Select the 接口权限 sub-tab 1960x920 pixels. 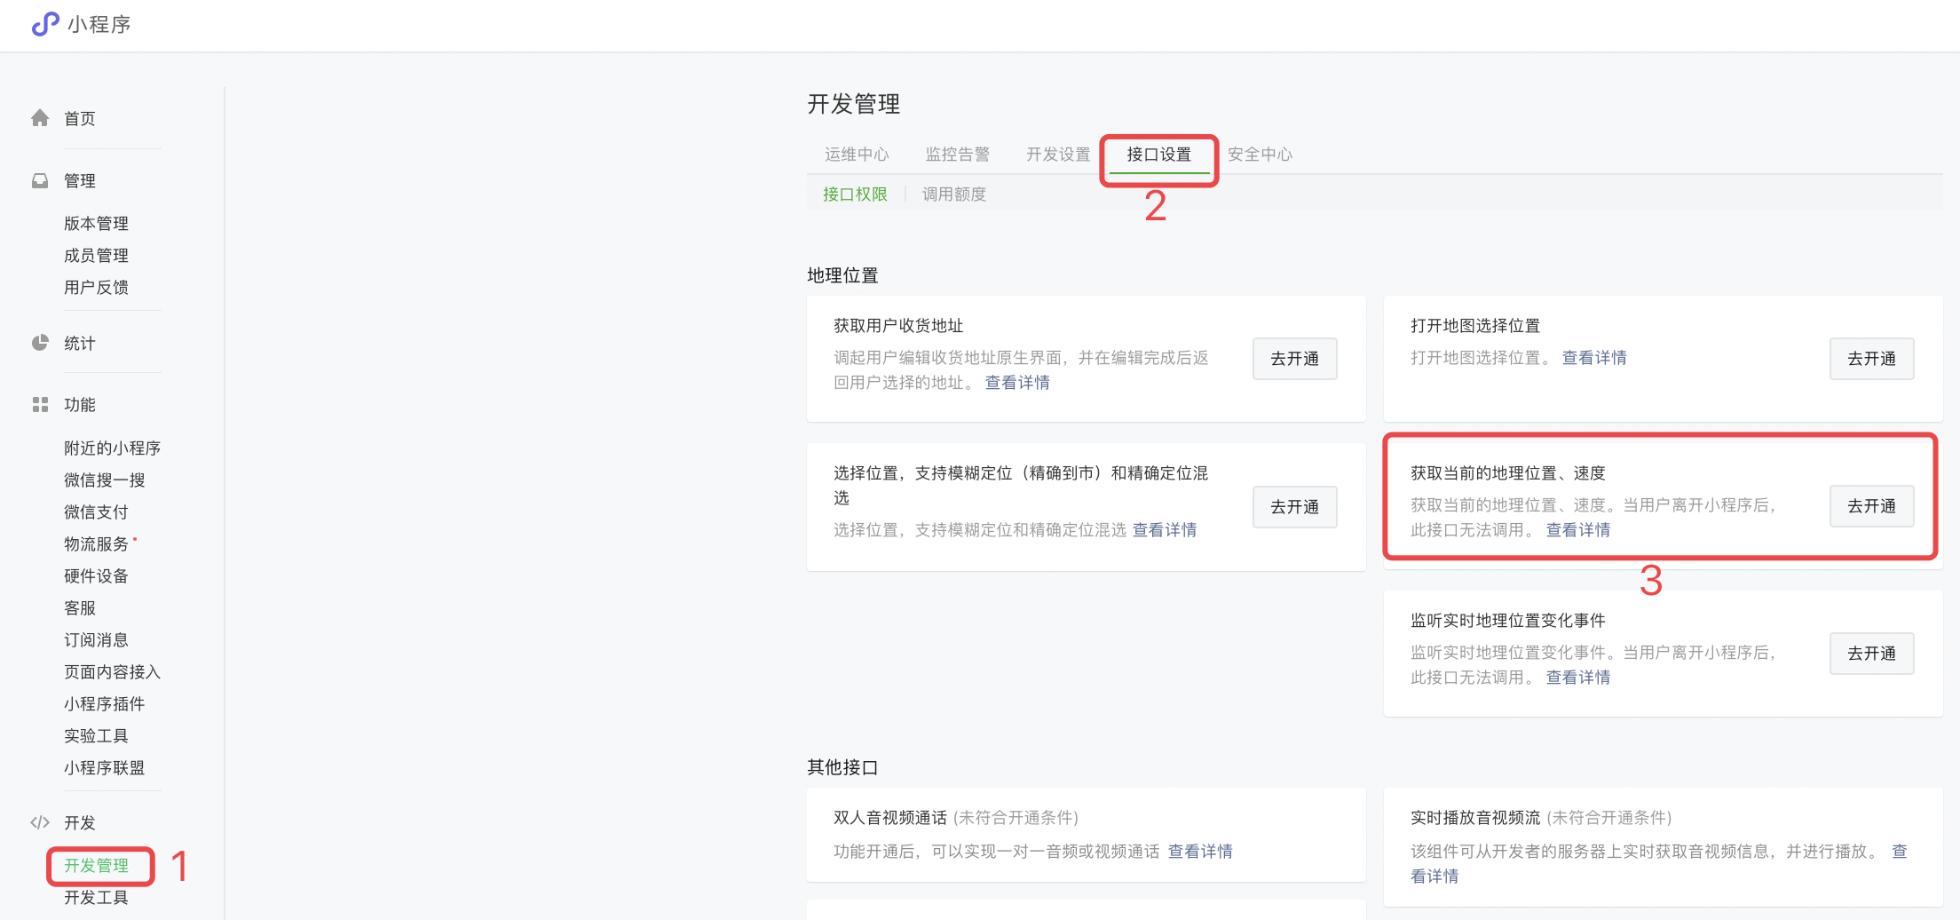(855, 194)
